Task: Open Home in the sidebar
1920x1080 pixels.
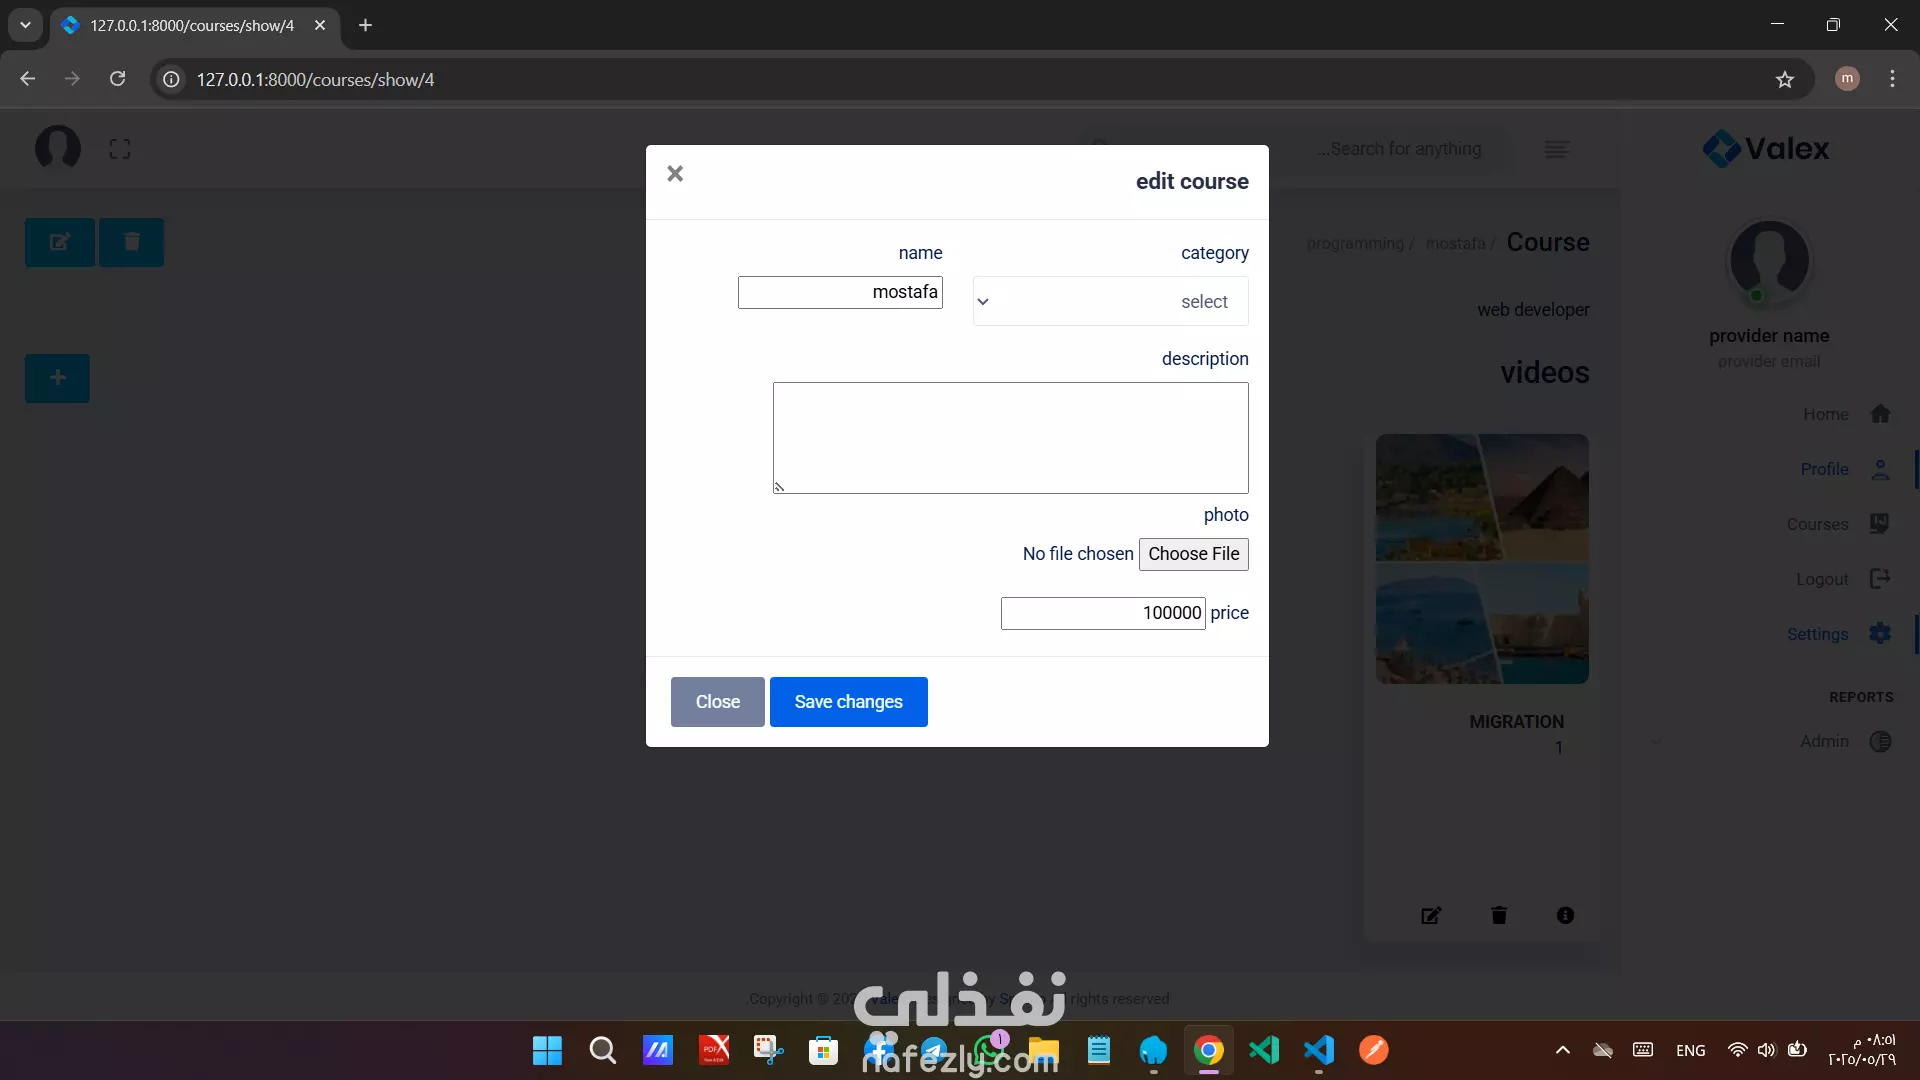Action: (x=1847, y=414)
